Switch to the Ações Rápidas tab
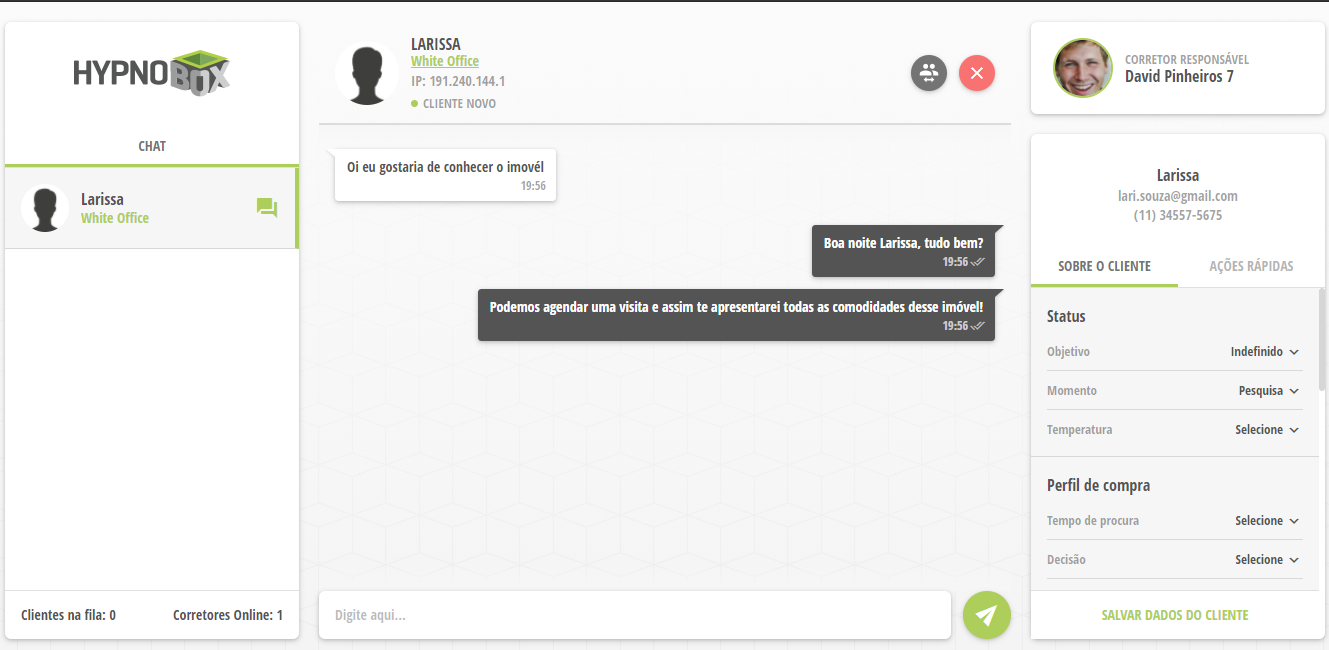The image size is (1329, 650). (1251, 266)
